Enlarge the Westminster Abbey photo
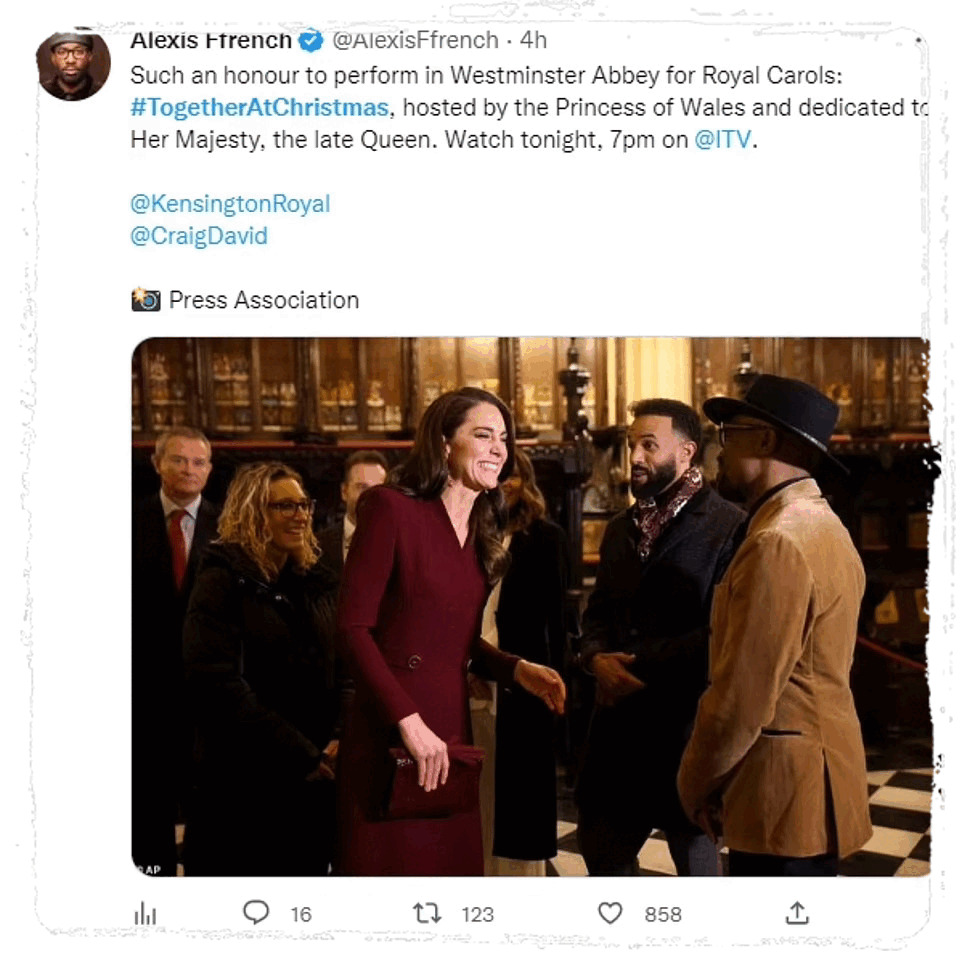962x957 pixels. coord(530,606)
